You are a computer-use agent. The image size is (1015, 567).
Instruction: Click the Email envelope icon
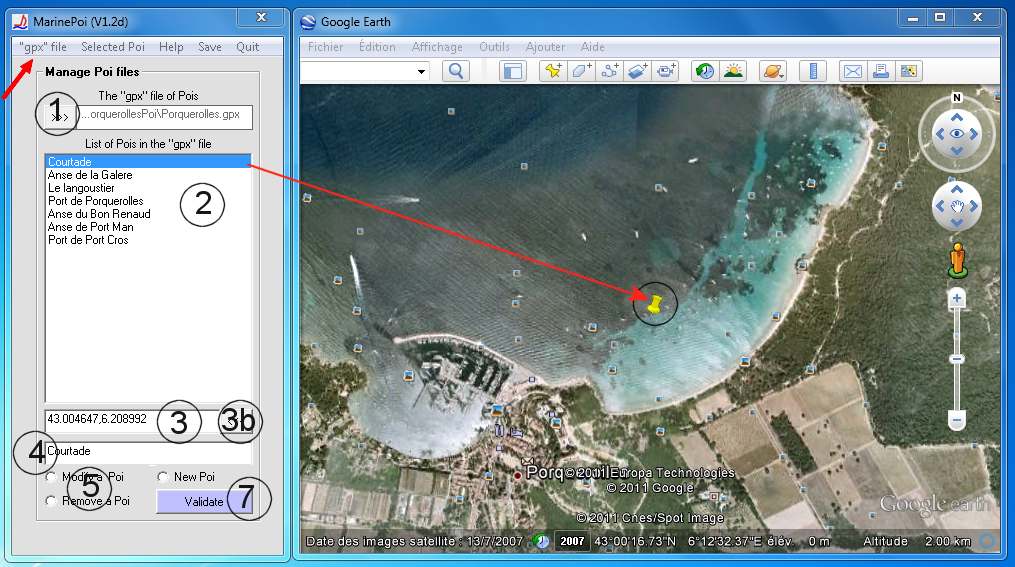point(853,71)
